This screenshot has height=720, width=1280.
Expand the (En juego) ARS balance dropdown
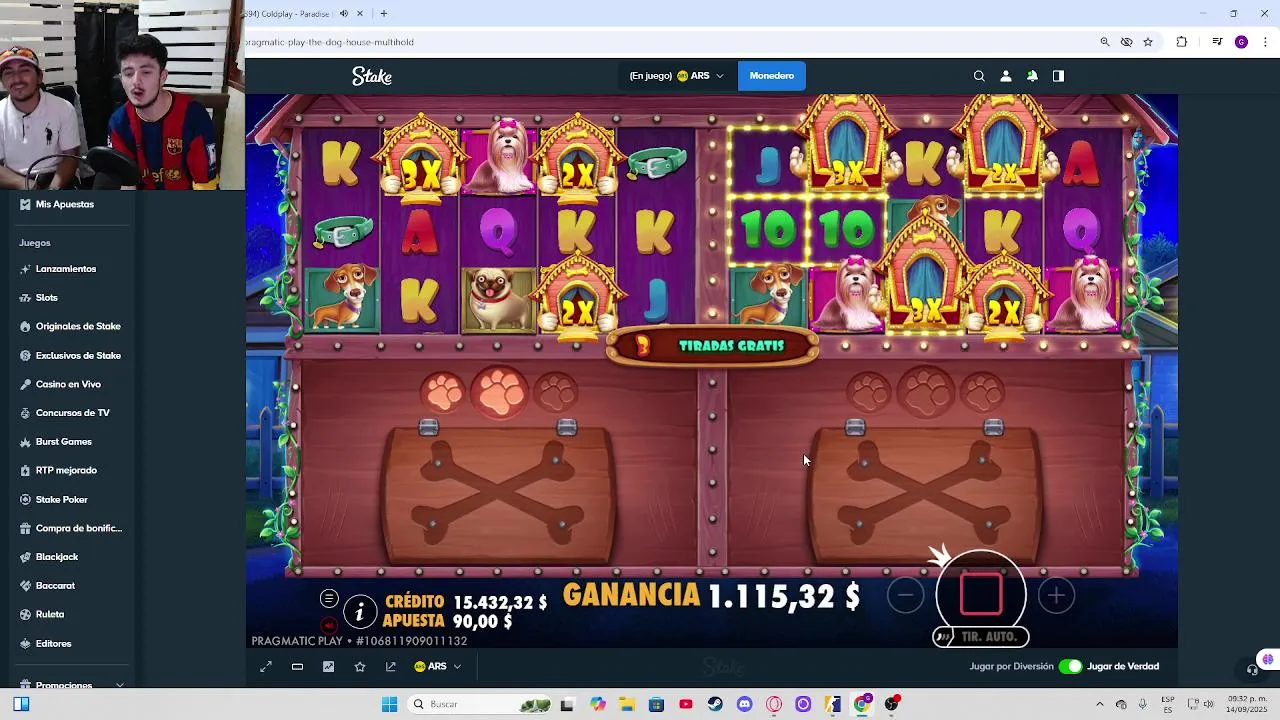coord(676,76)
